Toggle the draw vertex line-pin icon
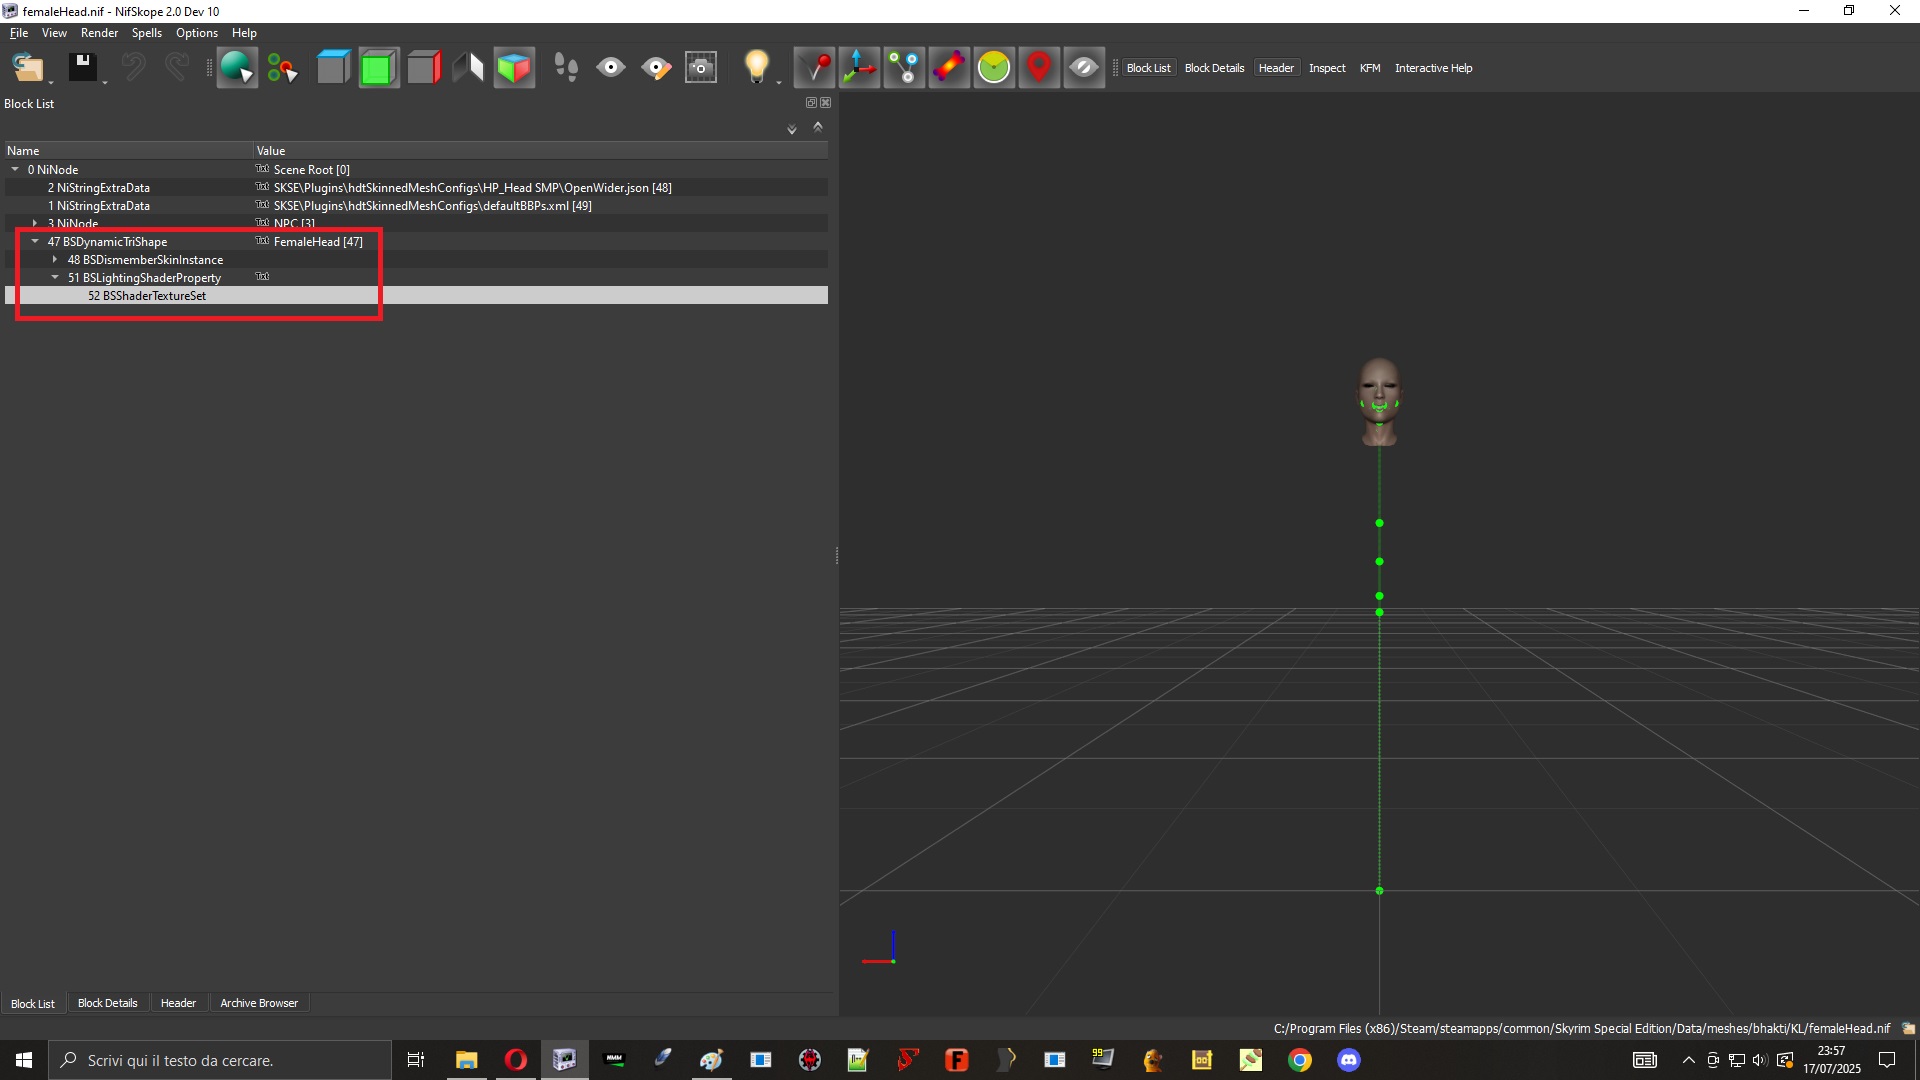This screenshot has height=1080, width=1920. coord(814,68)
